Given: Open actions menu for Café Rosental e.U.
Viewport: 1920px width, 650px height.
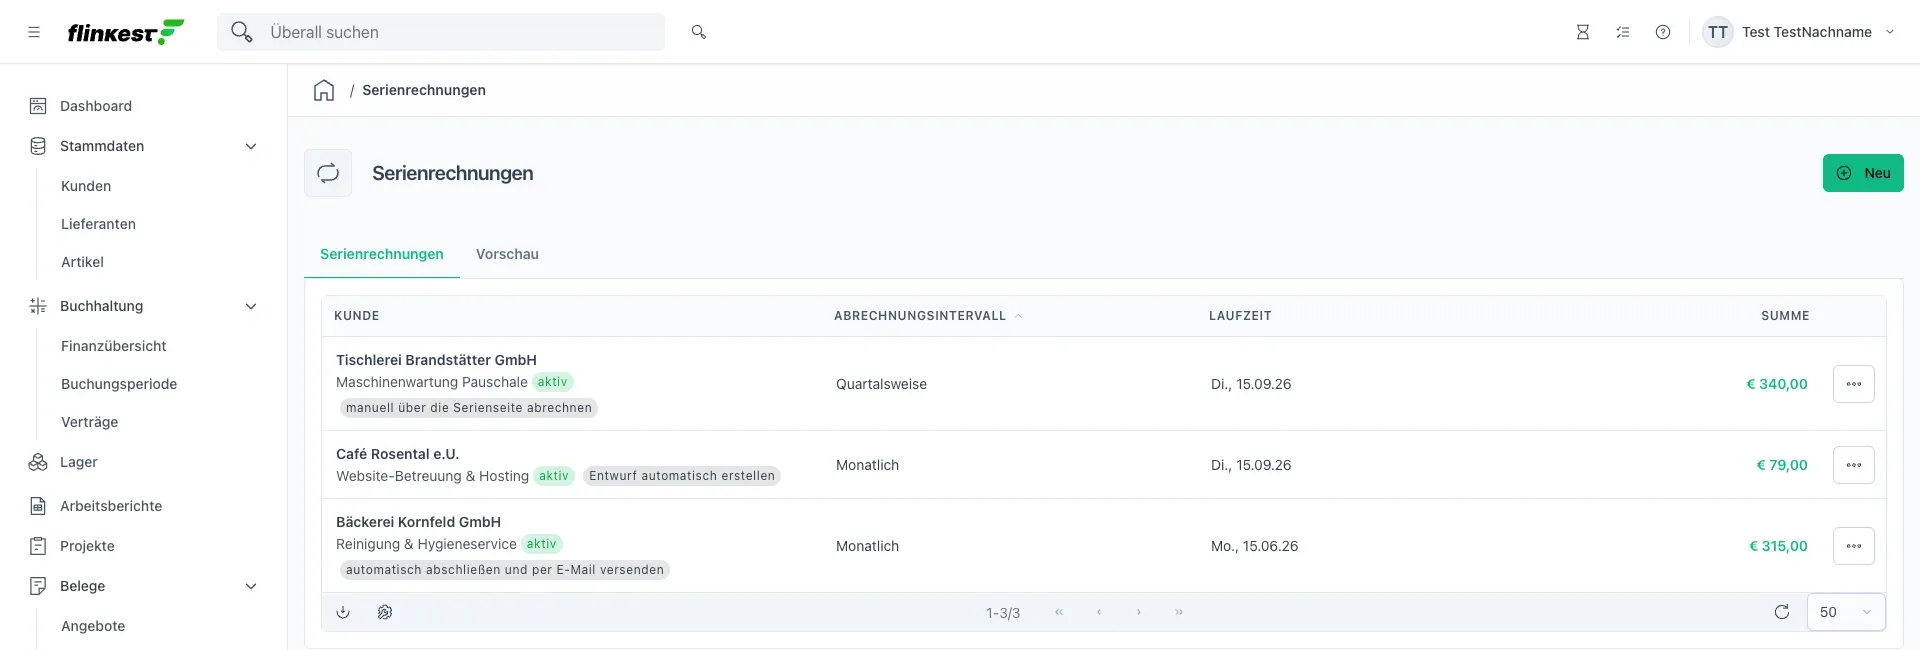Looking at the screenshot, I should [x=1854, y=465].
